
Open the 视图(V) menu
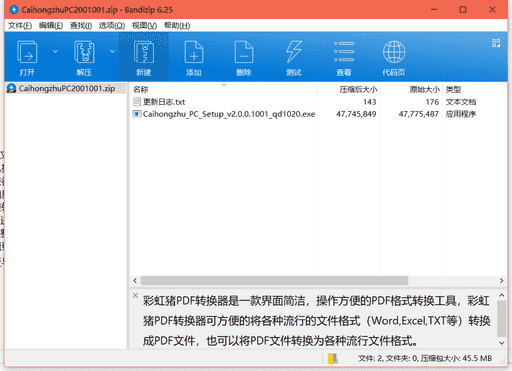tap(144, 25)
